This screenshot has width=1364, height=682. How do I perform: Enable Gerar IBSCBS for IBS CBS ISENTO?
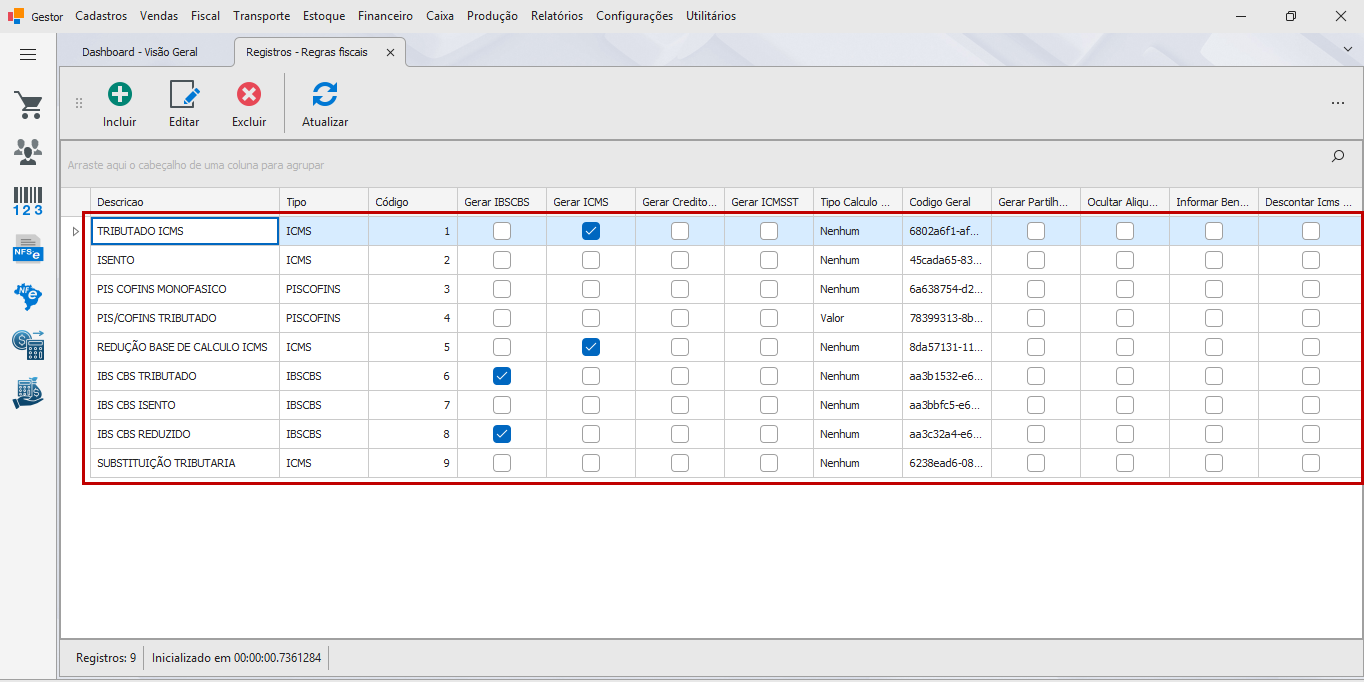tap(502, 405)
